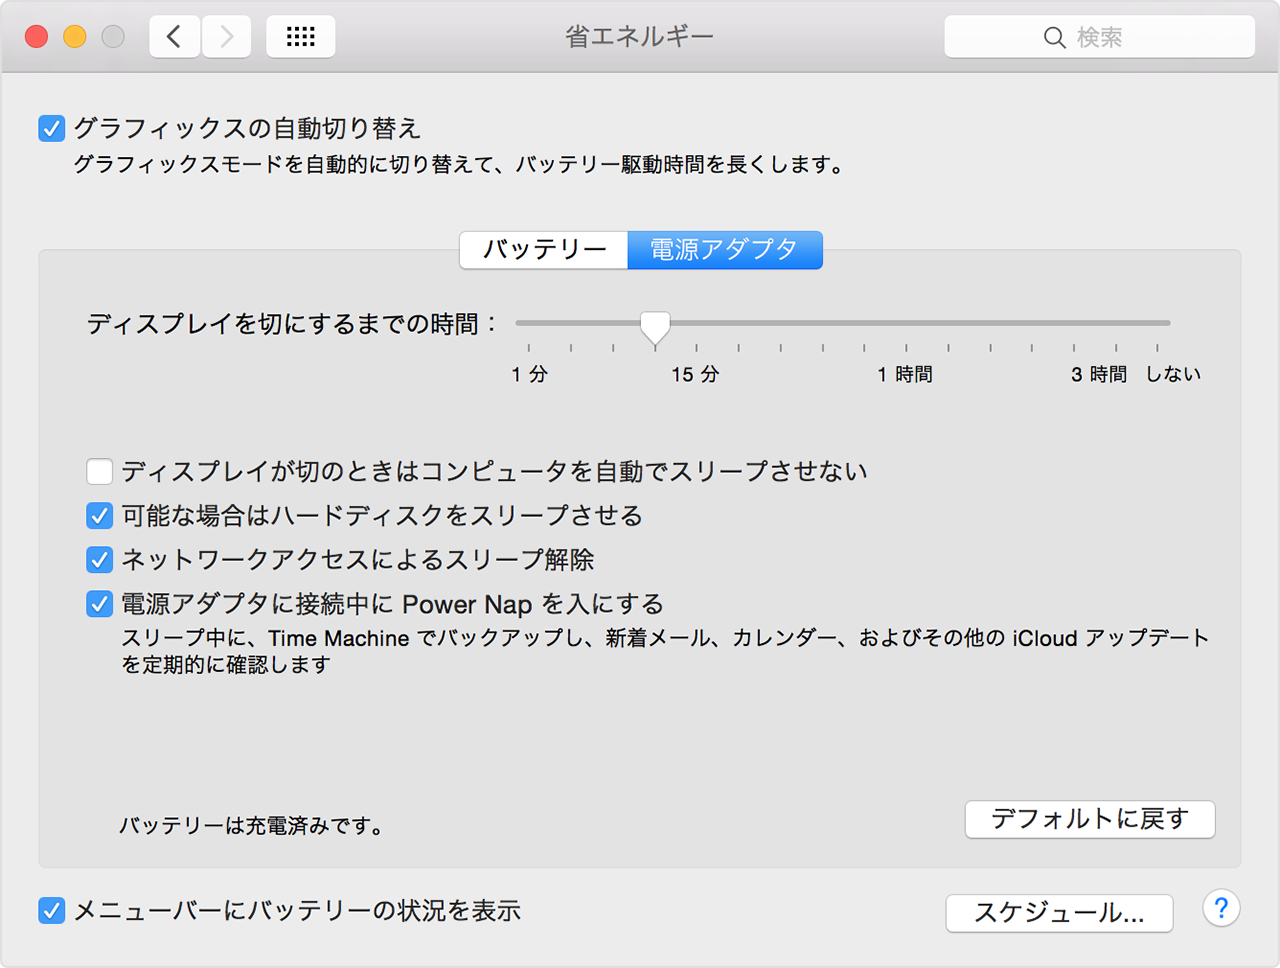
Task: Click the デフォルトに戻す button
Action: [1090, 819]
